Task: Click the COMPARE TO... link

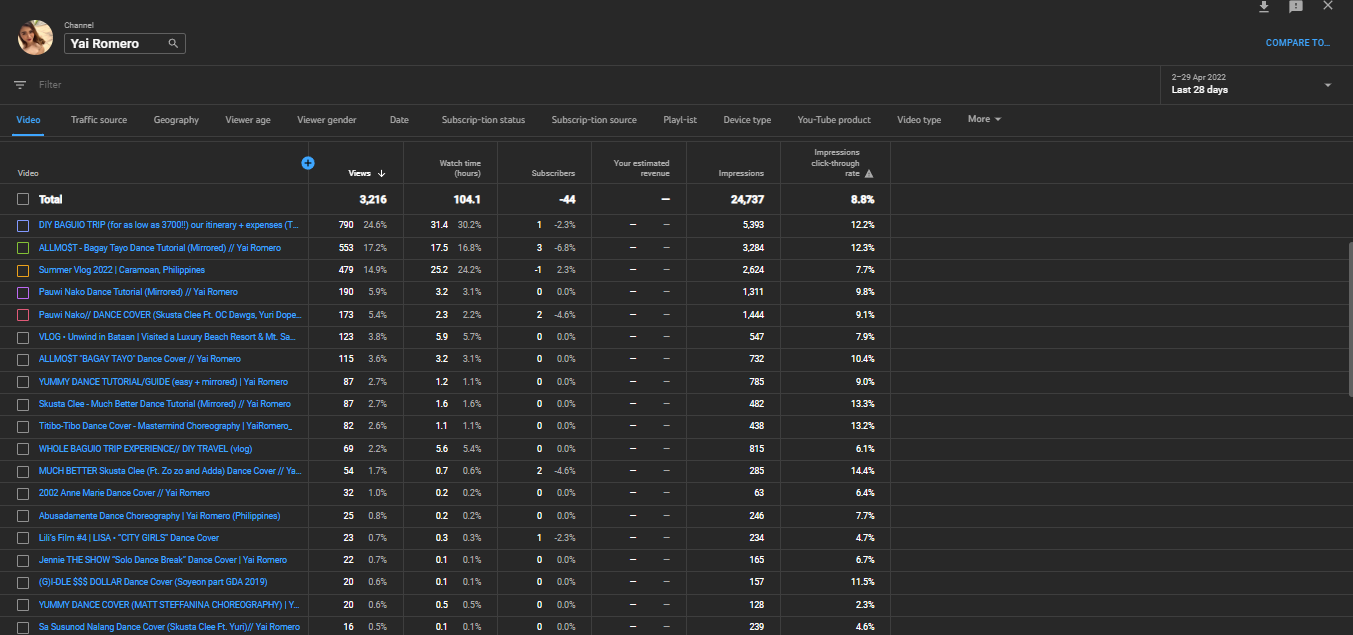Action: tap(1297, 43)
